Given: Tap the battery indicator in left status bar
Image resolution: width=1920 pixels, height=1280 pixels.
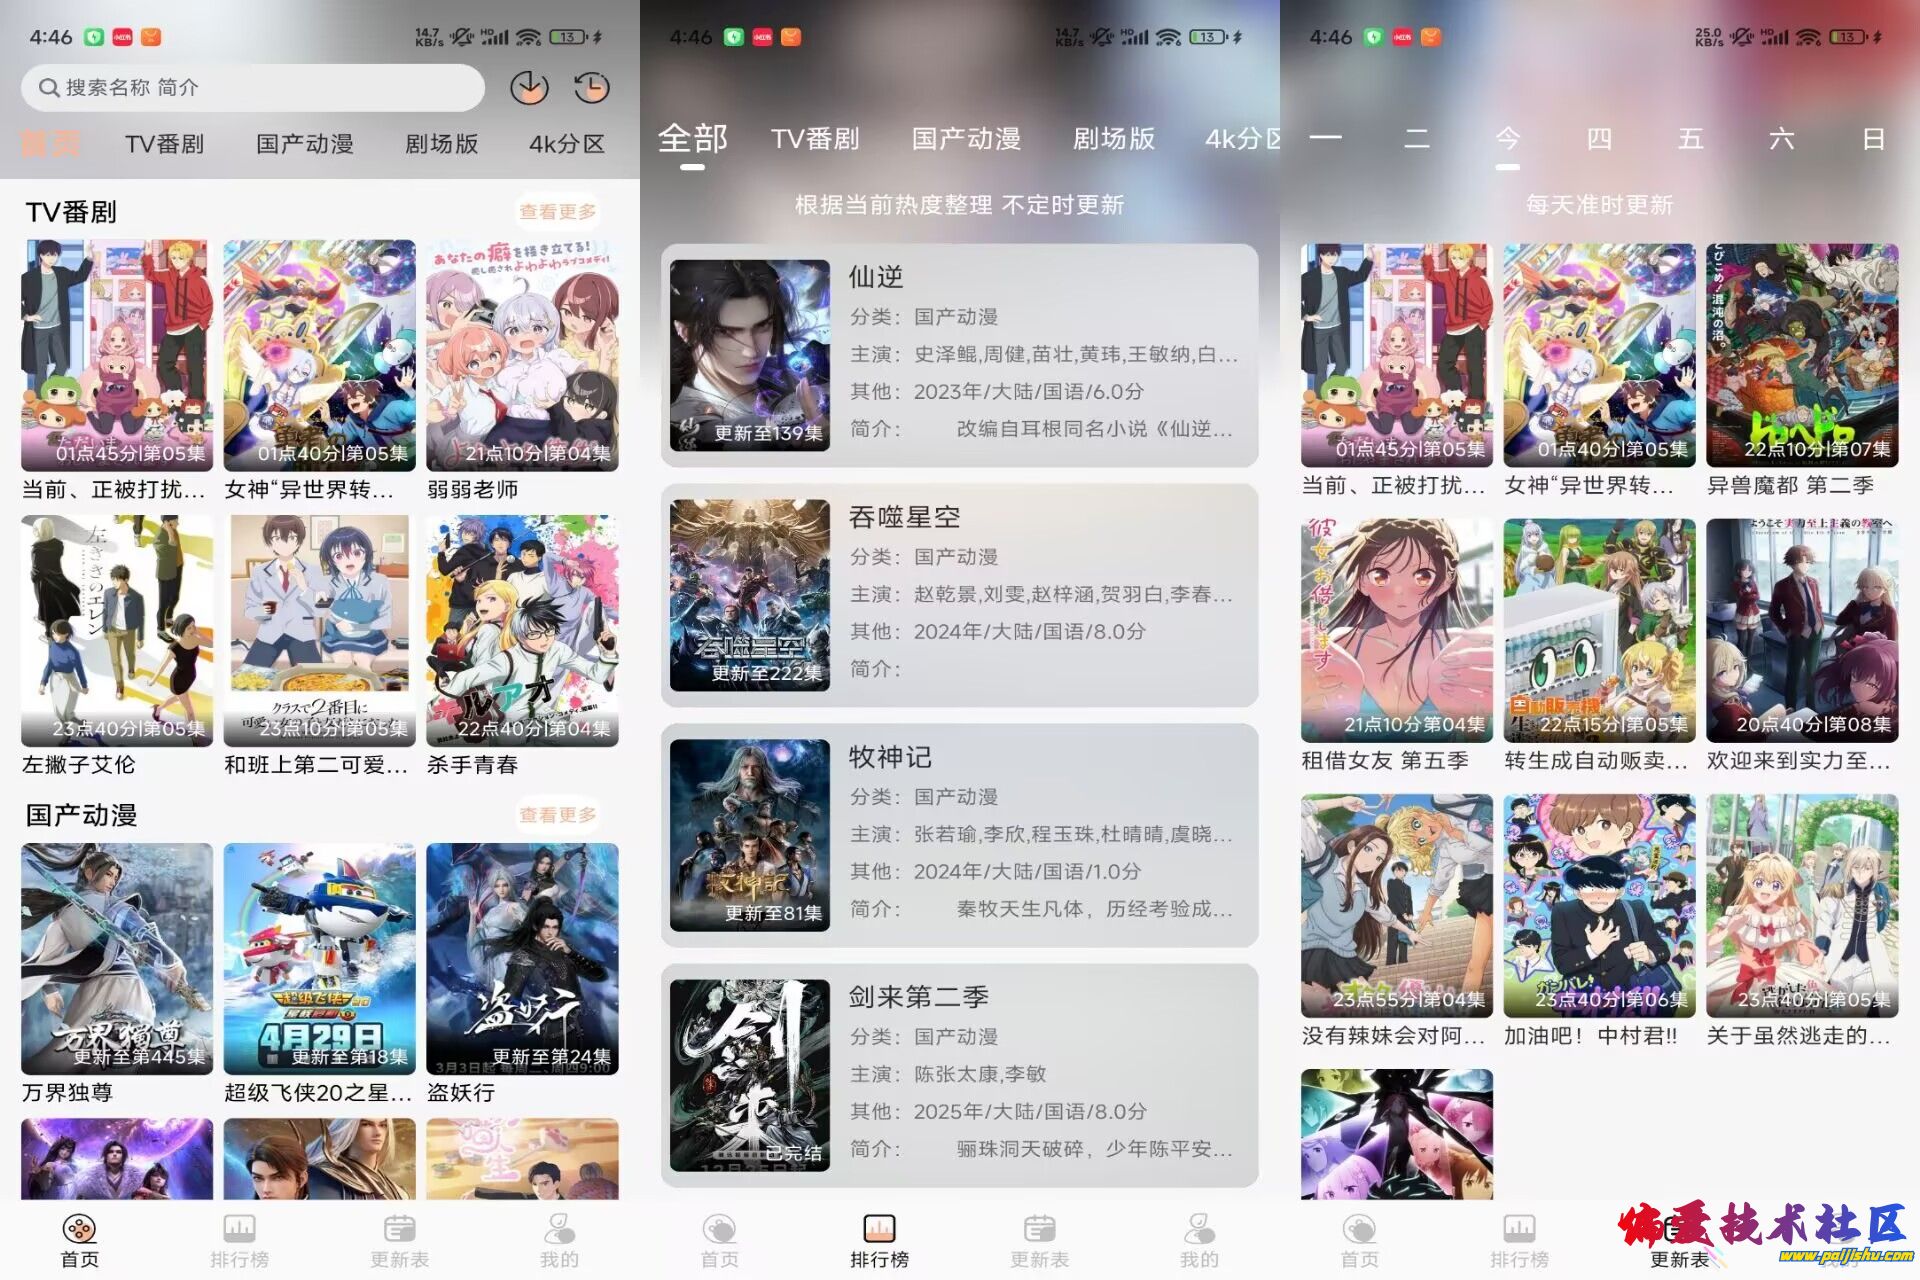Looking at the screenshot, I should [x=569, y=37].
